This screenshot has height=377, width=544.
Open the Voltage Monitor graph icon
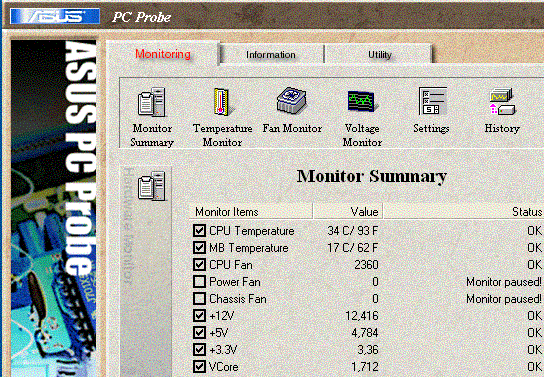(361, 101)
